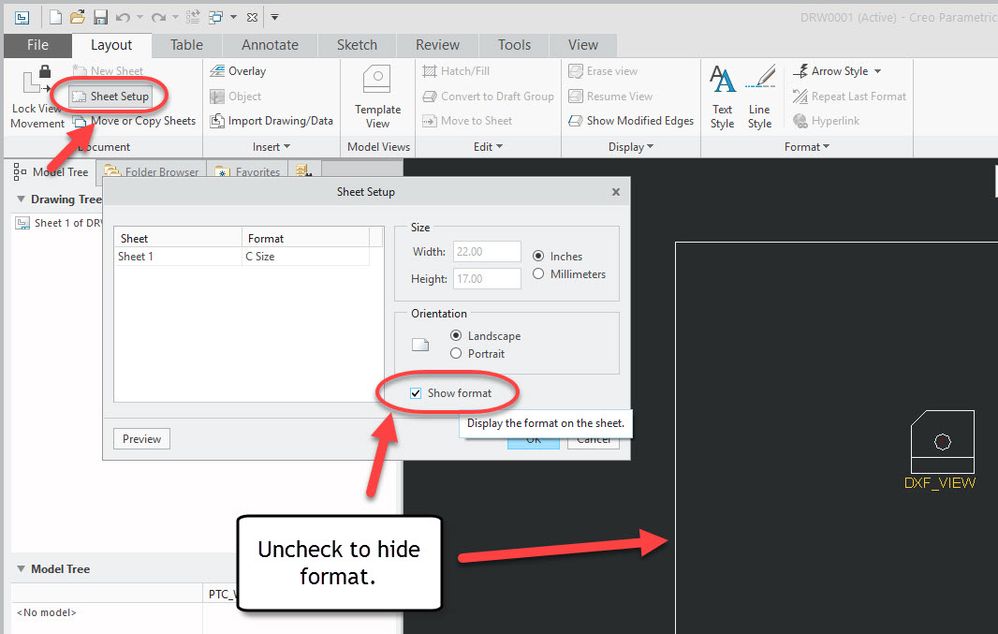Screen dimensions: 998x634
Task: Save the drawing with the floppy disk icon
Action: click(100, 17)
